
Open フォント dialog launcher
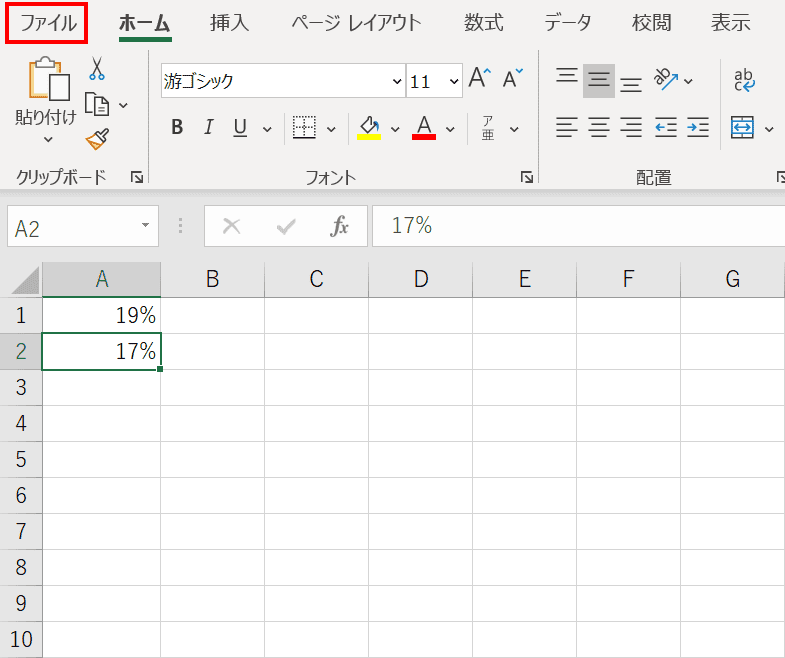[x=527, y=177]
